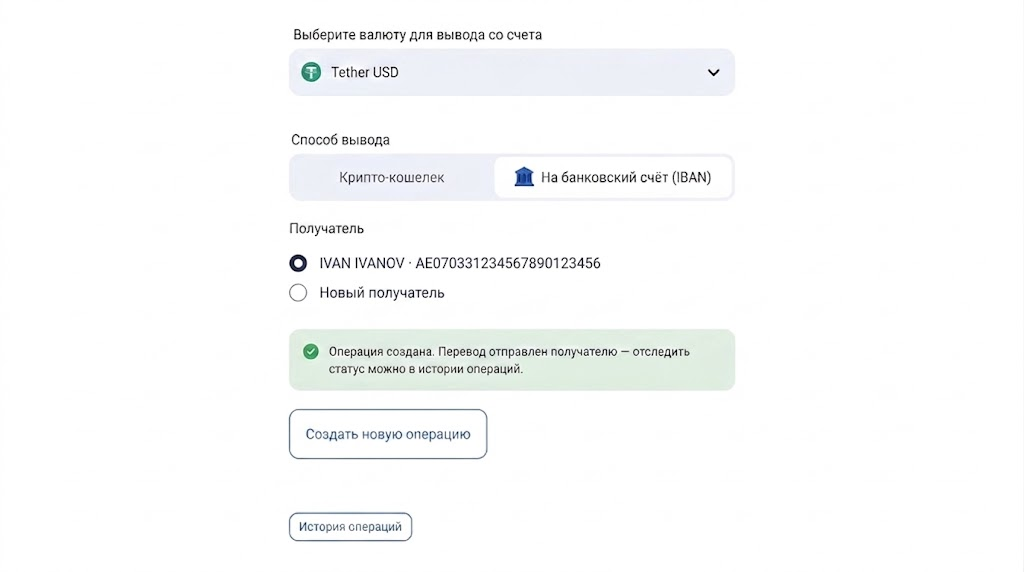
Task: Select the IVAN IVANOV recipient radio button
Action: click(x=298, y=263)
